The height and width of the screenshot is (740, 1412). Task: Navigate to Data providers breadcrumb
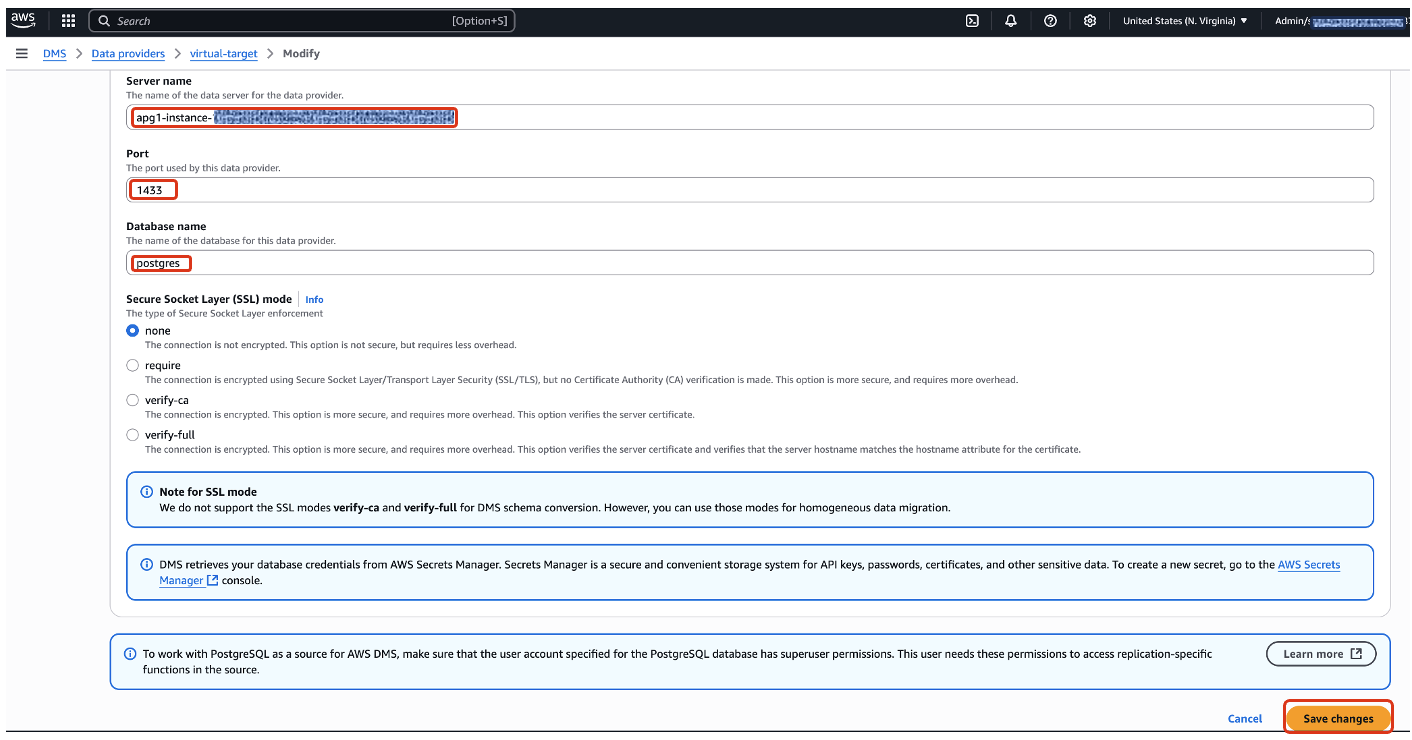128,53
